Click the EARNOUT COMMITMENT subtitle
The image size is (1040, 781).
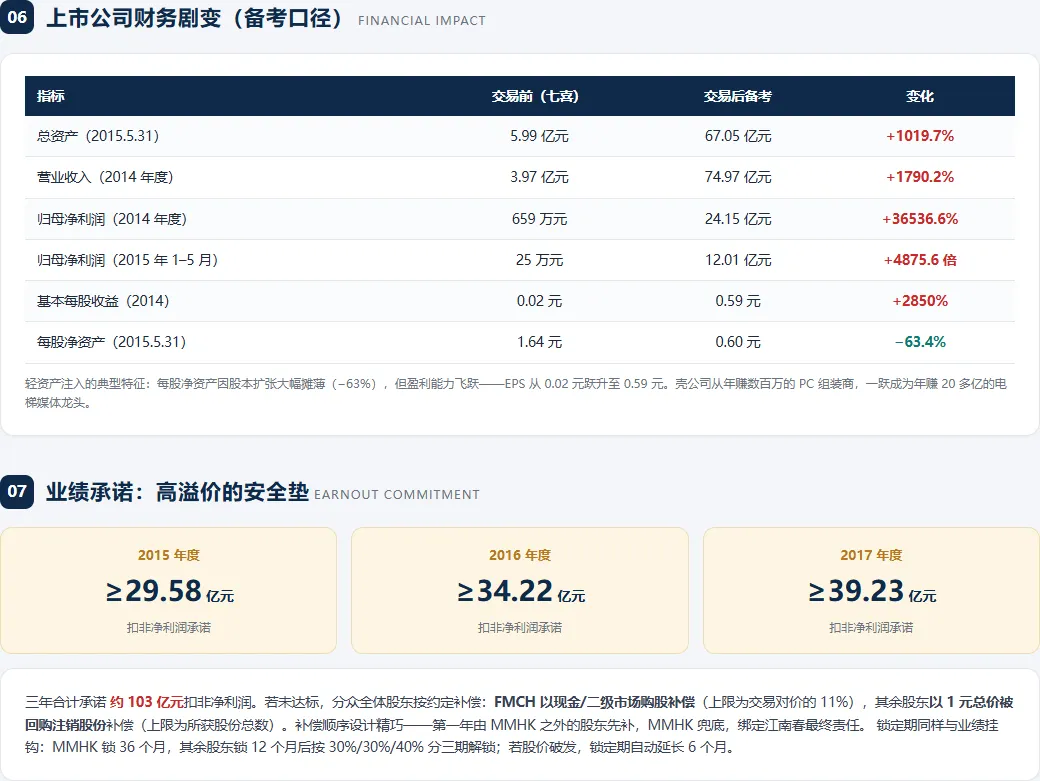pos(397,495)
